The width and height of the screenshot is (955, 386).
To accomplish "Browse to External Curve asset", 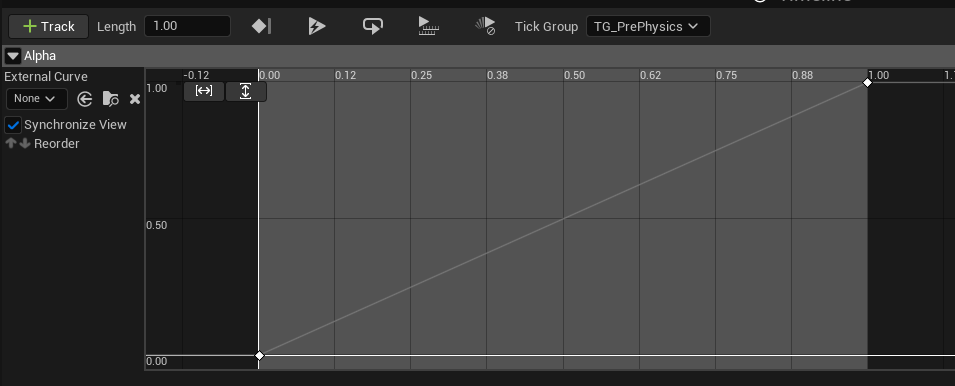I will (x=110, y=99).
